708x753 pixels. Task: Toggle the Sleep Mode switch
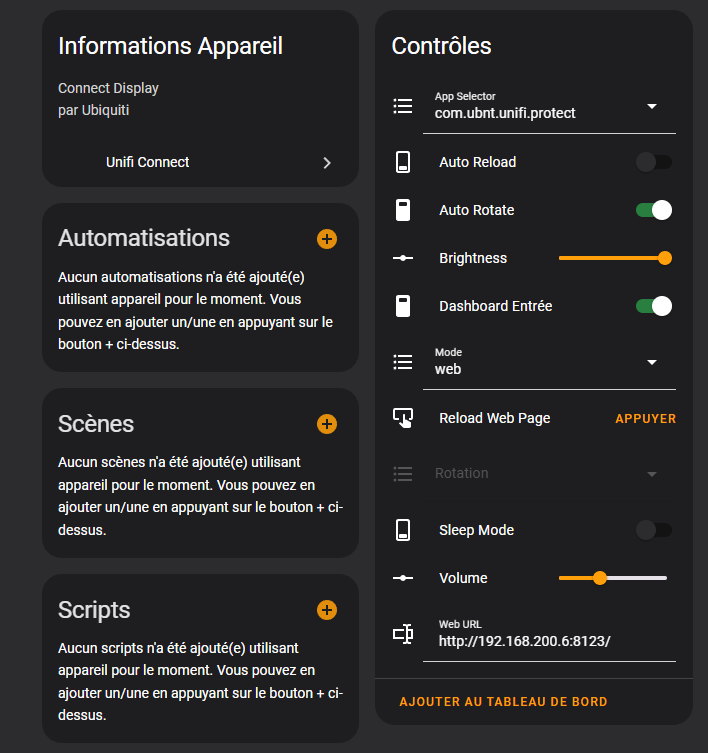pos(654,530)
